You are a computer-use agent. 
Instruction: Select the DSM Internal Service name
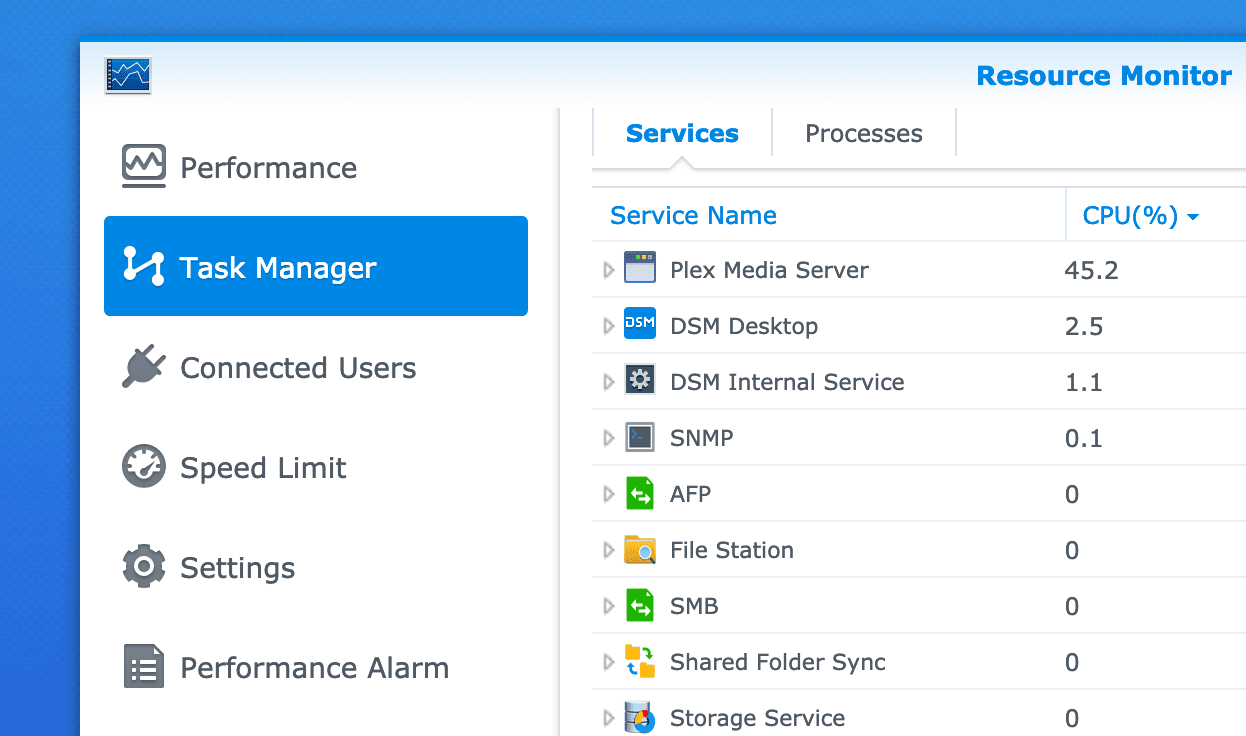click(787, 382)
